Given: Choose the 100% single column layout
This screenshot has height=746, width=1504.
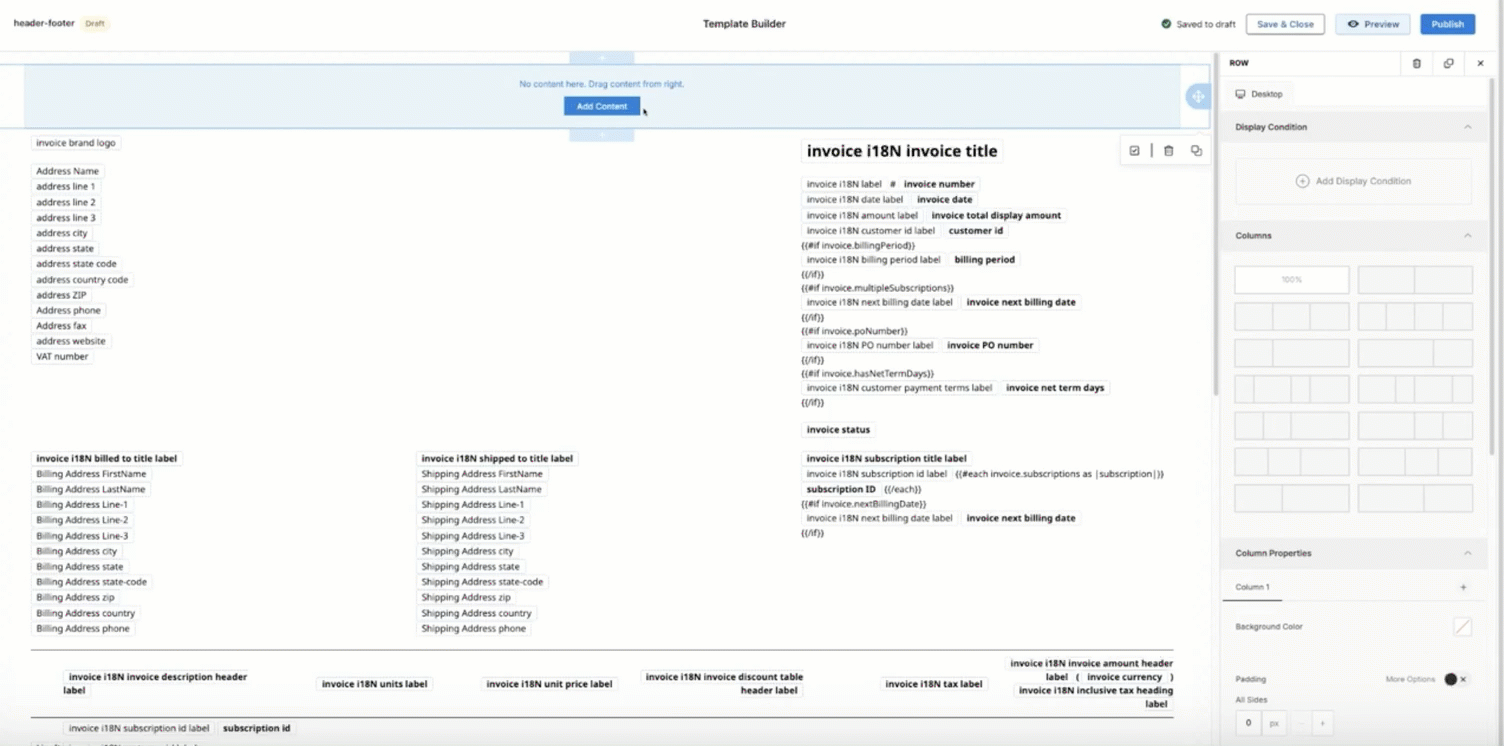Looking at the screenshot, I should (1291, 280).
